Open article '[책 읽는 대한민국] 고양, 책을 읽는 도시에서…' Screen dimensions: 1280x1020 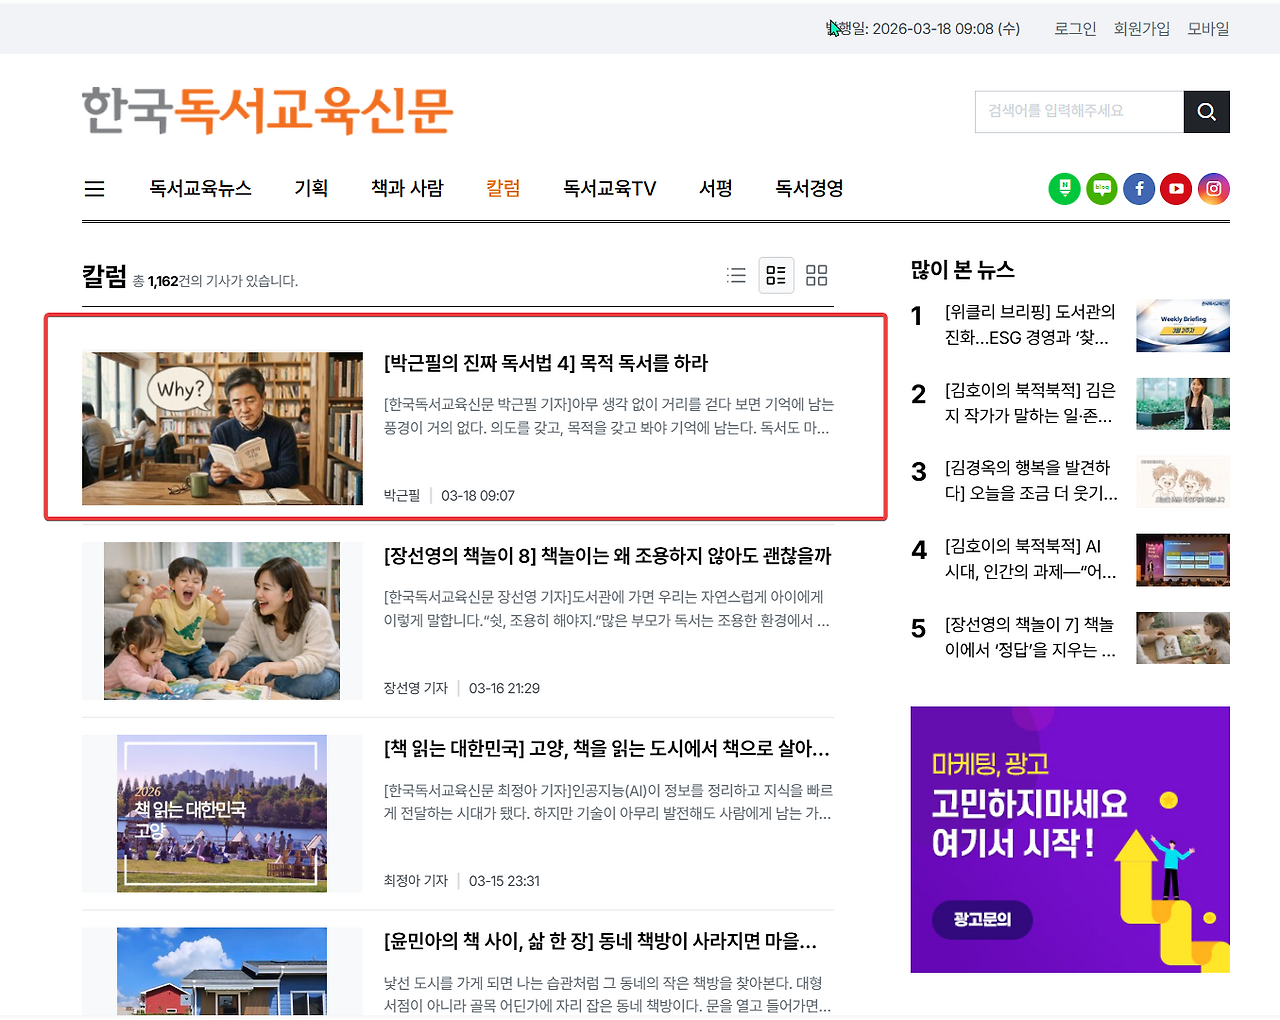[x=607, y=749]
